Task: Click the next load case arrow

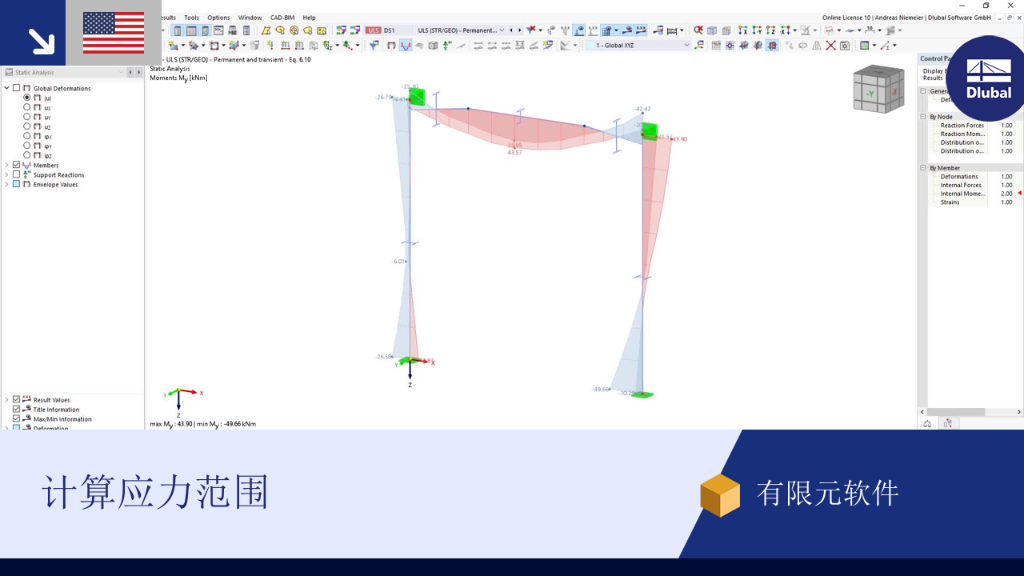Action: pyautogui.click(x=520, y=30)
